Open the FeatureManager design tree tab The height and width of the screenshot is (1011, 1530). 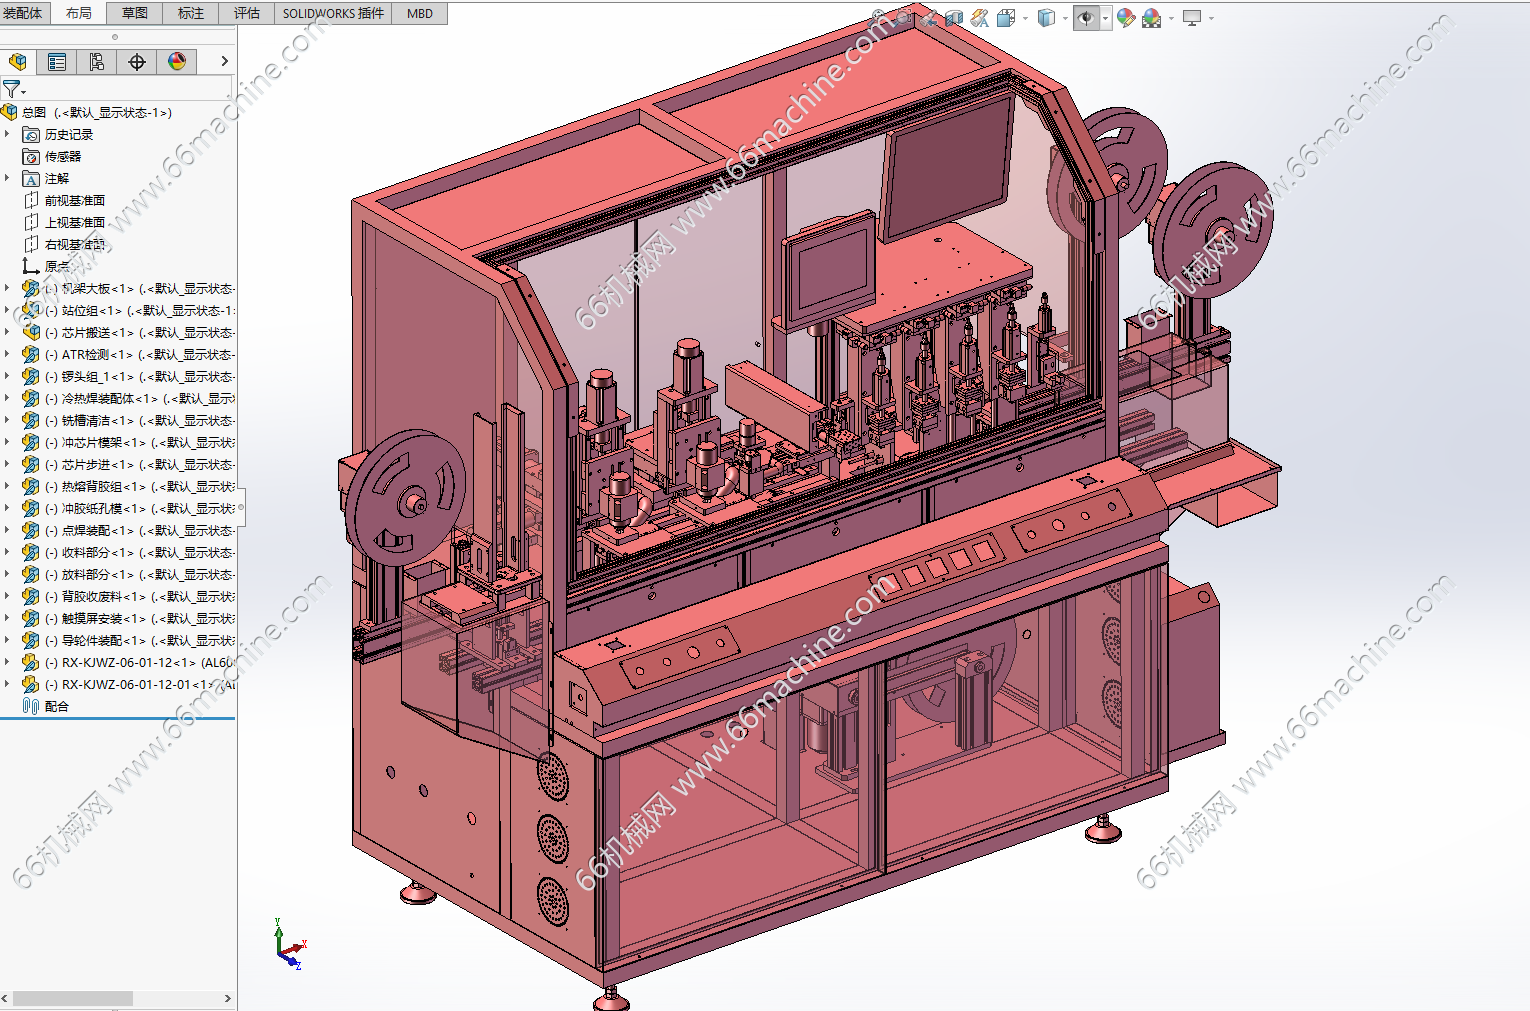(17, 62)
